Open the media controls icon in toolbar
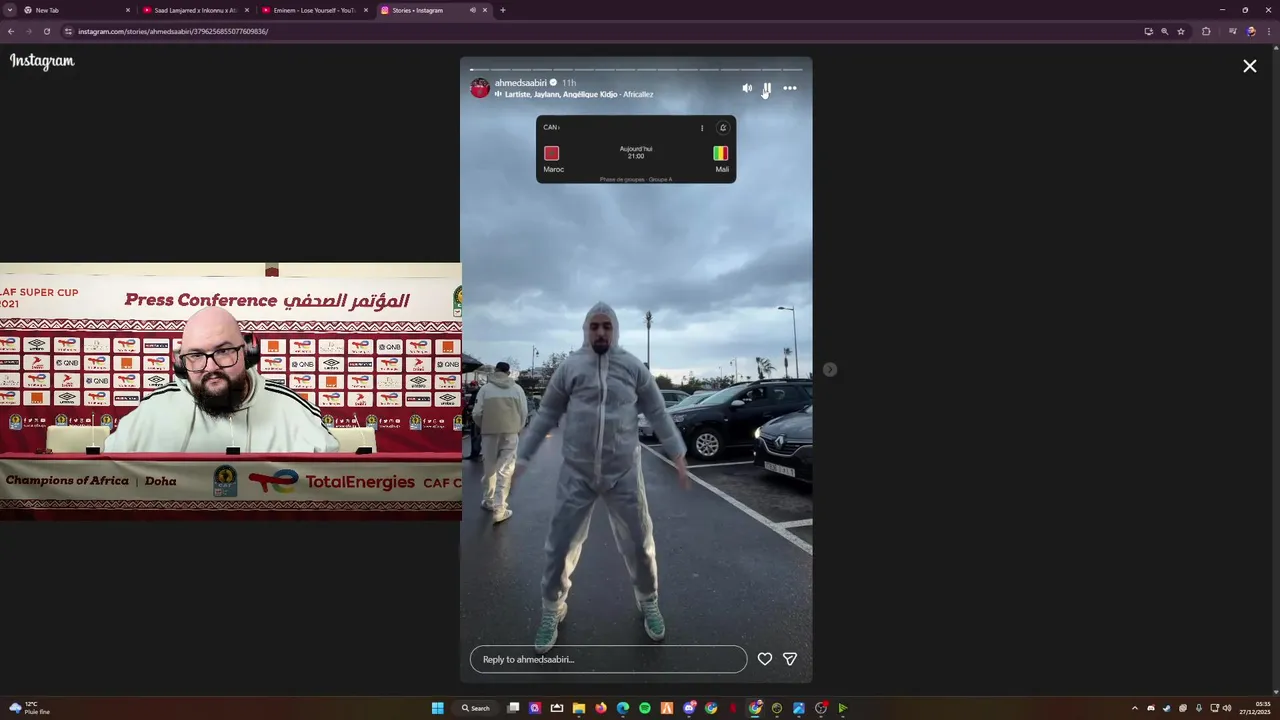The height and width of the screenshot is (720, 1280). (1233, 31)
